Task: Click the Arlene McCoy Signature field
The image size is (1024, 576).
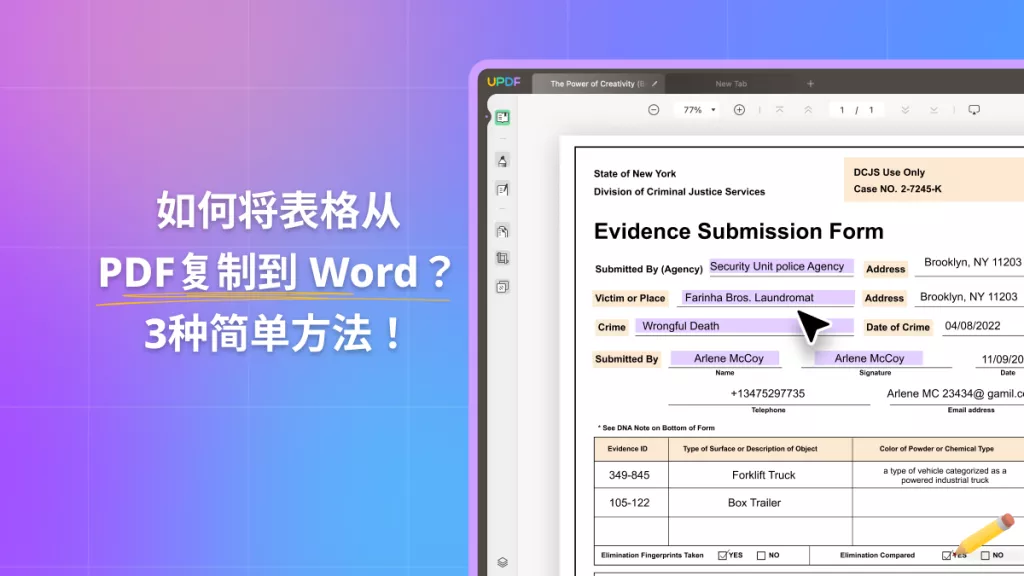Action: tap(869, 359)
